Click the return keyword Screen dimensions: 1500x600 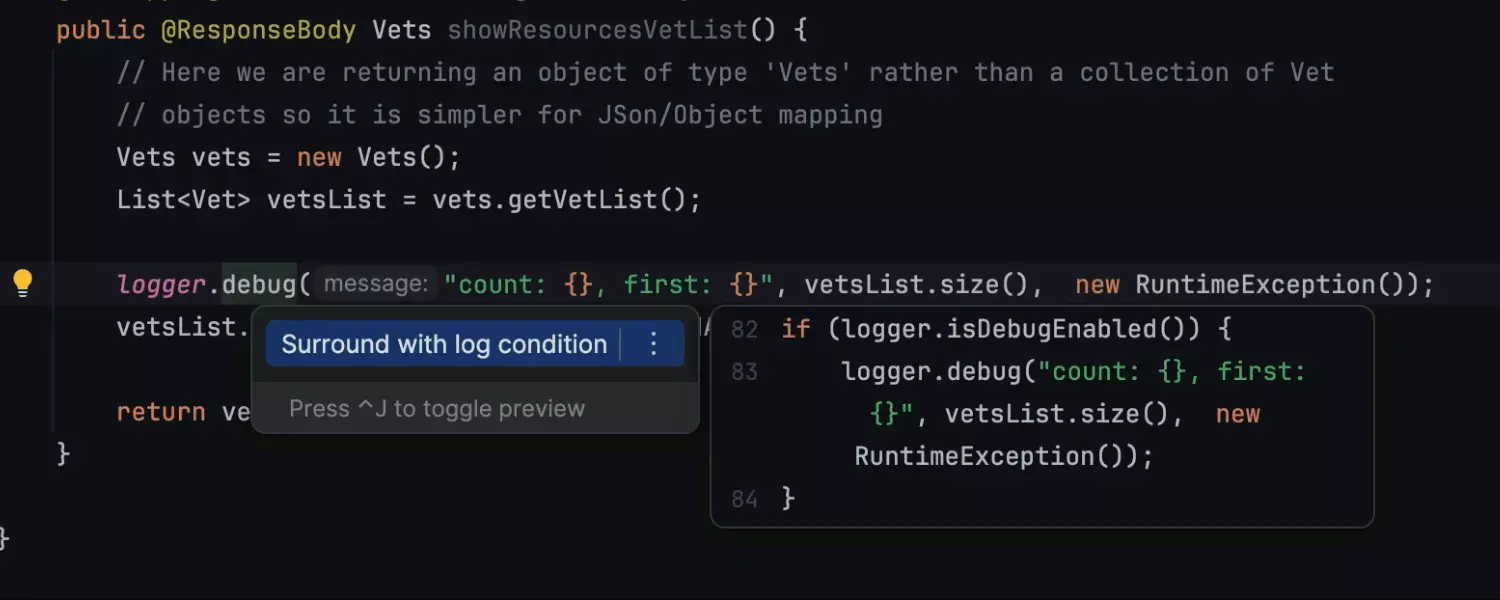[x=161, y=412]
